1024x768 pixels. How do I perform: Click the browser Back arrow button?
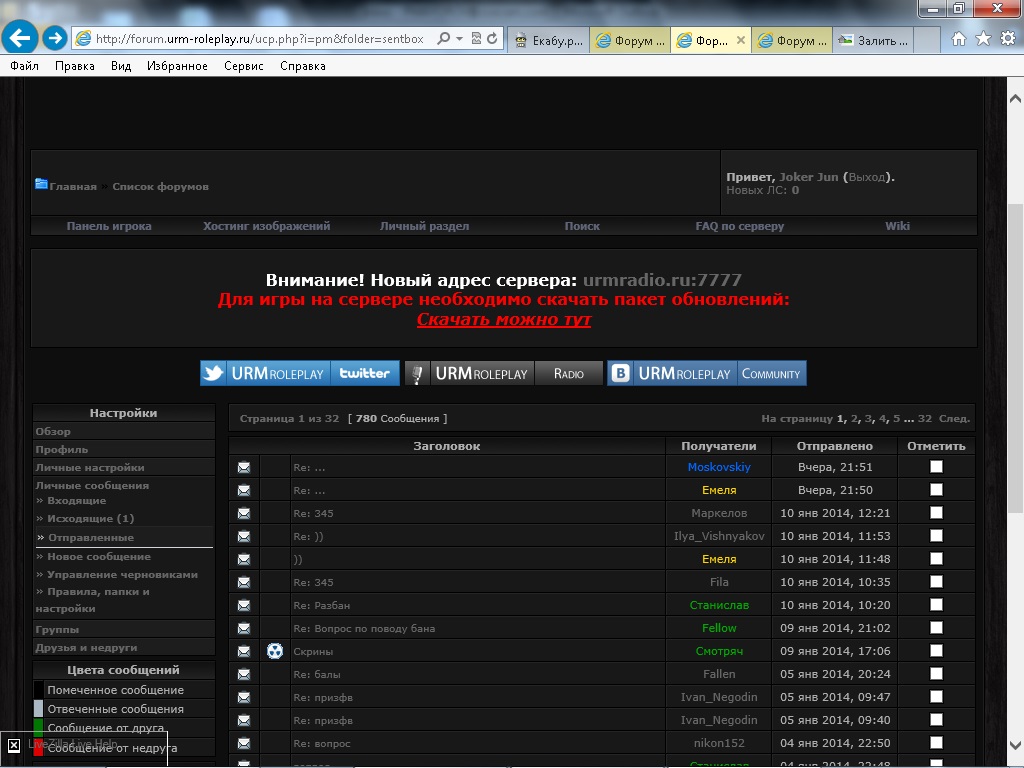pyautogui.click(x=20, y=38)
